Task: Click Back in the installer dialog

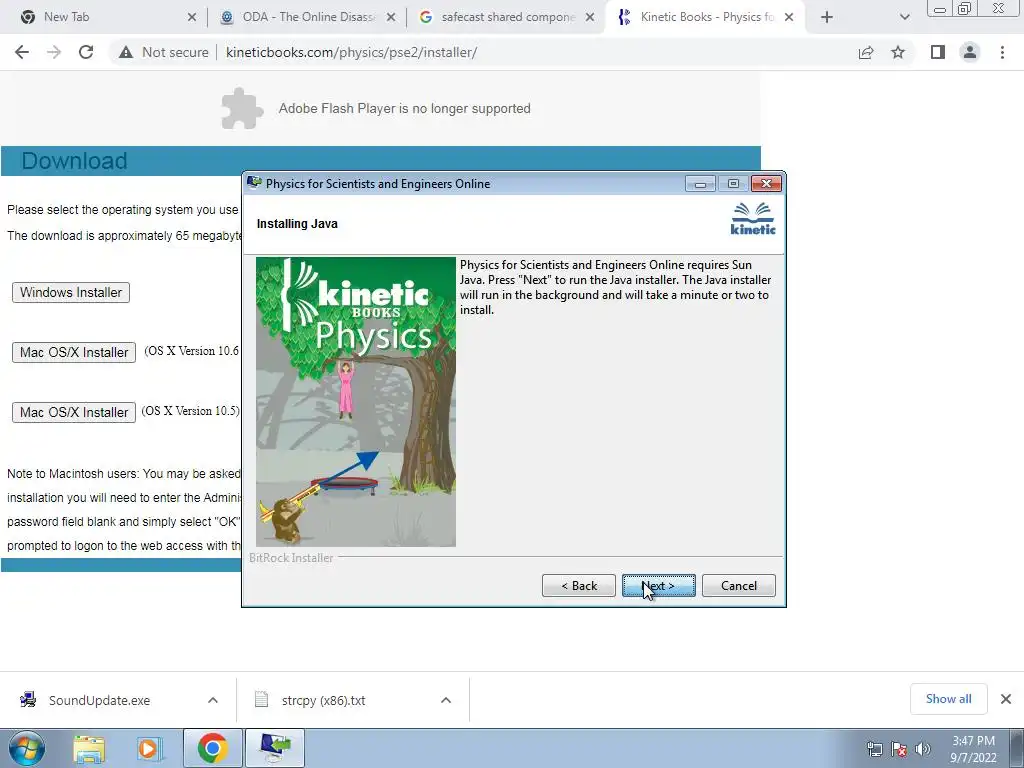Action: (x=579, y=586)
